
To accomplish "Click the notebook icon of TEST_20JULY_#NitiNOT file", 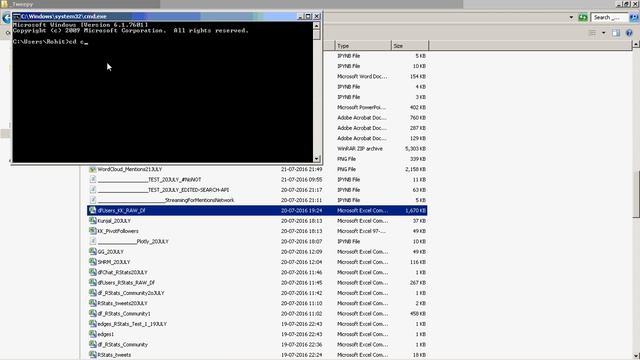I will pyautogui.click(x=93, y=179).
